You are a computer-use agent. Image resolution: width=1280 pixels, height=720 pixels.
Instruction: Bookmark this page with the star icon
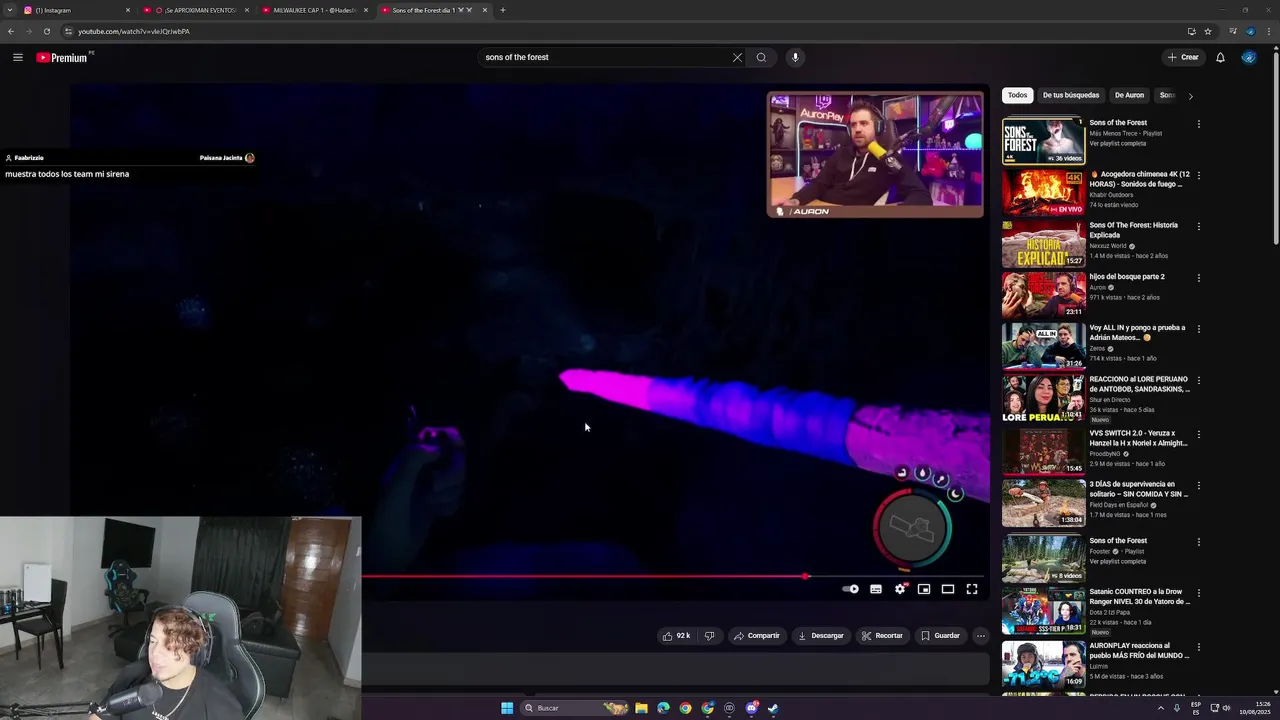tap(1208, 31)
